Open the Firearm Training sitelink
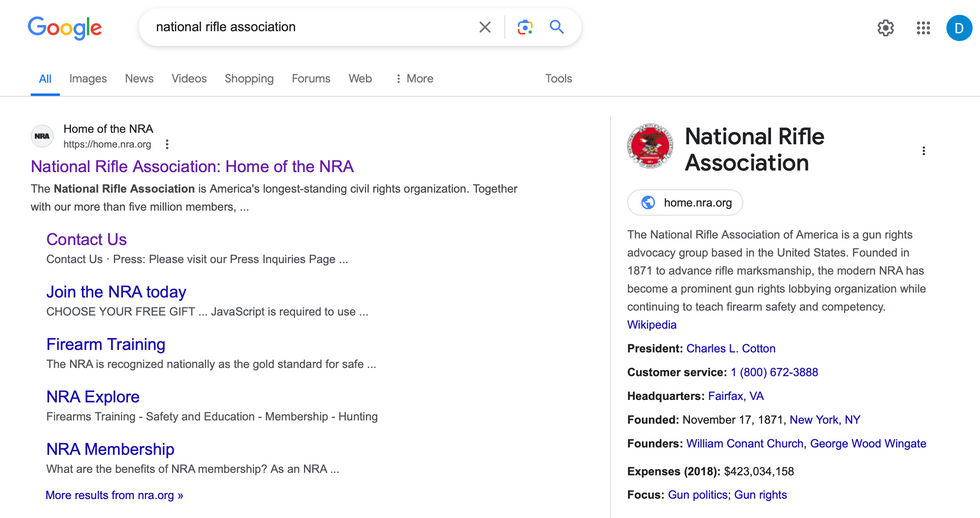The image size is (980, 518). click(x=106, y=344)
